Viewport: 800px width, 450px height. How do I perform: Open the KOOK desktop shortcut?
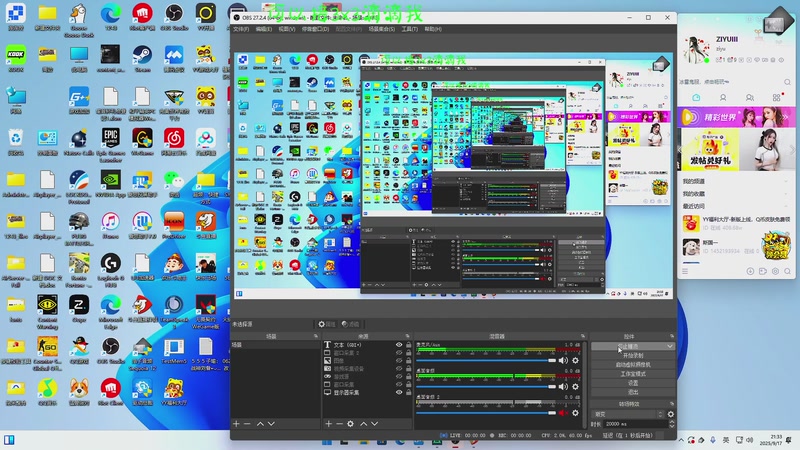pyautogui.click(x=16, y=58)
